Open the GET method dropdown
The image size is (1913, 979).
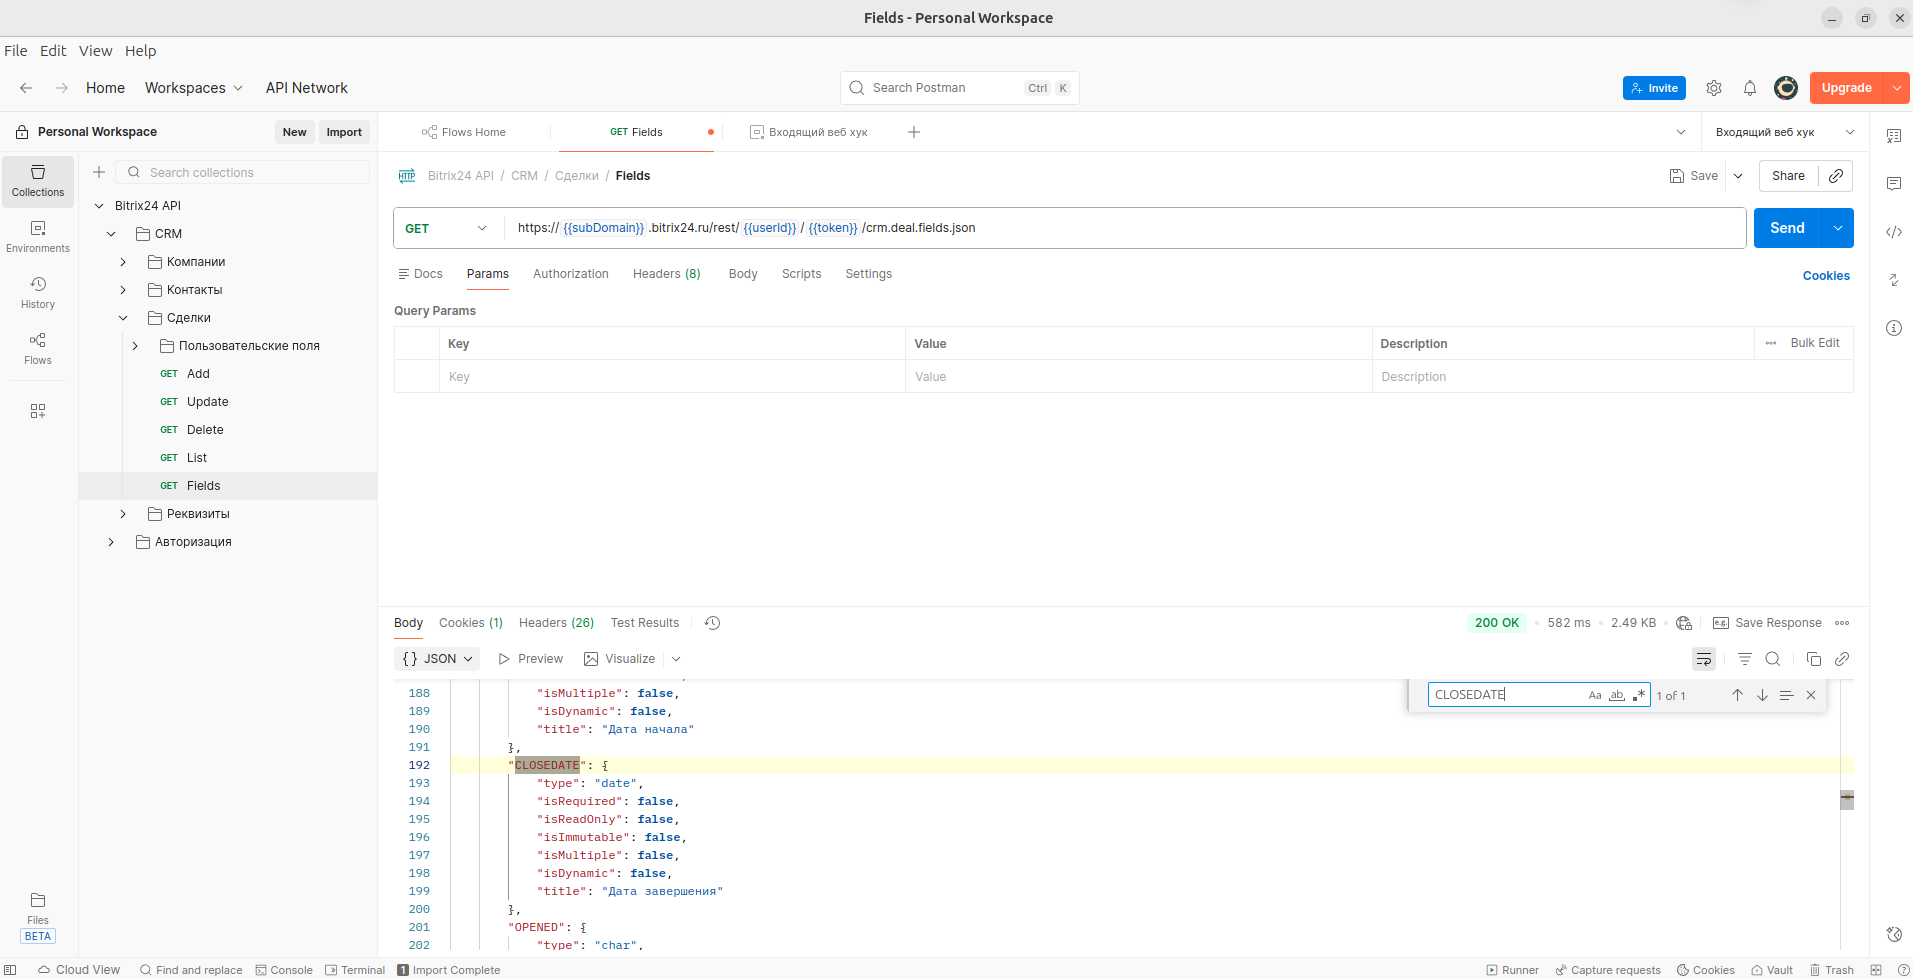click(x=447, y=228)
